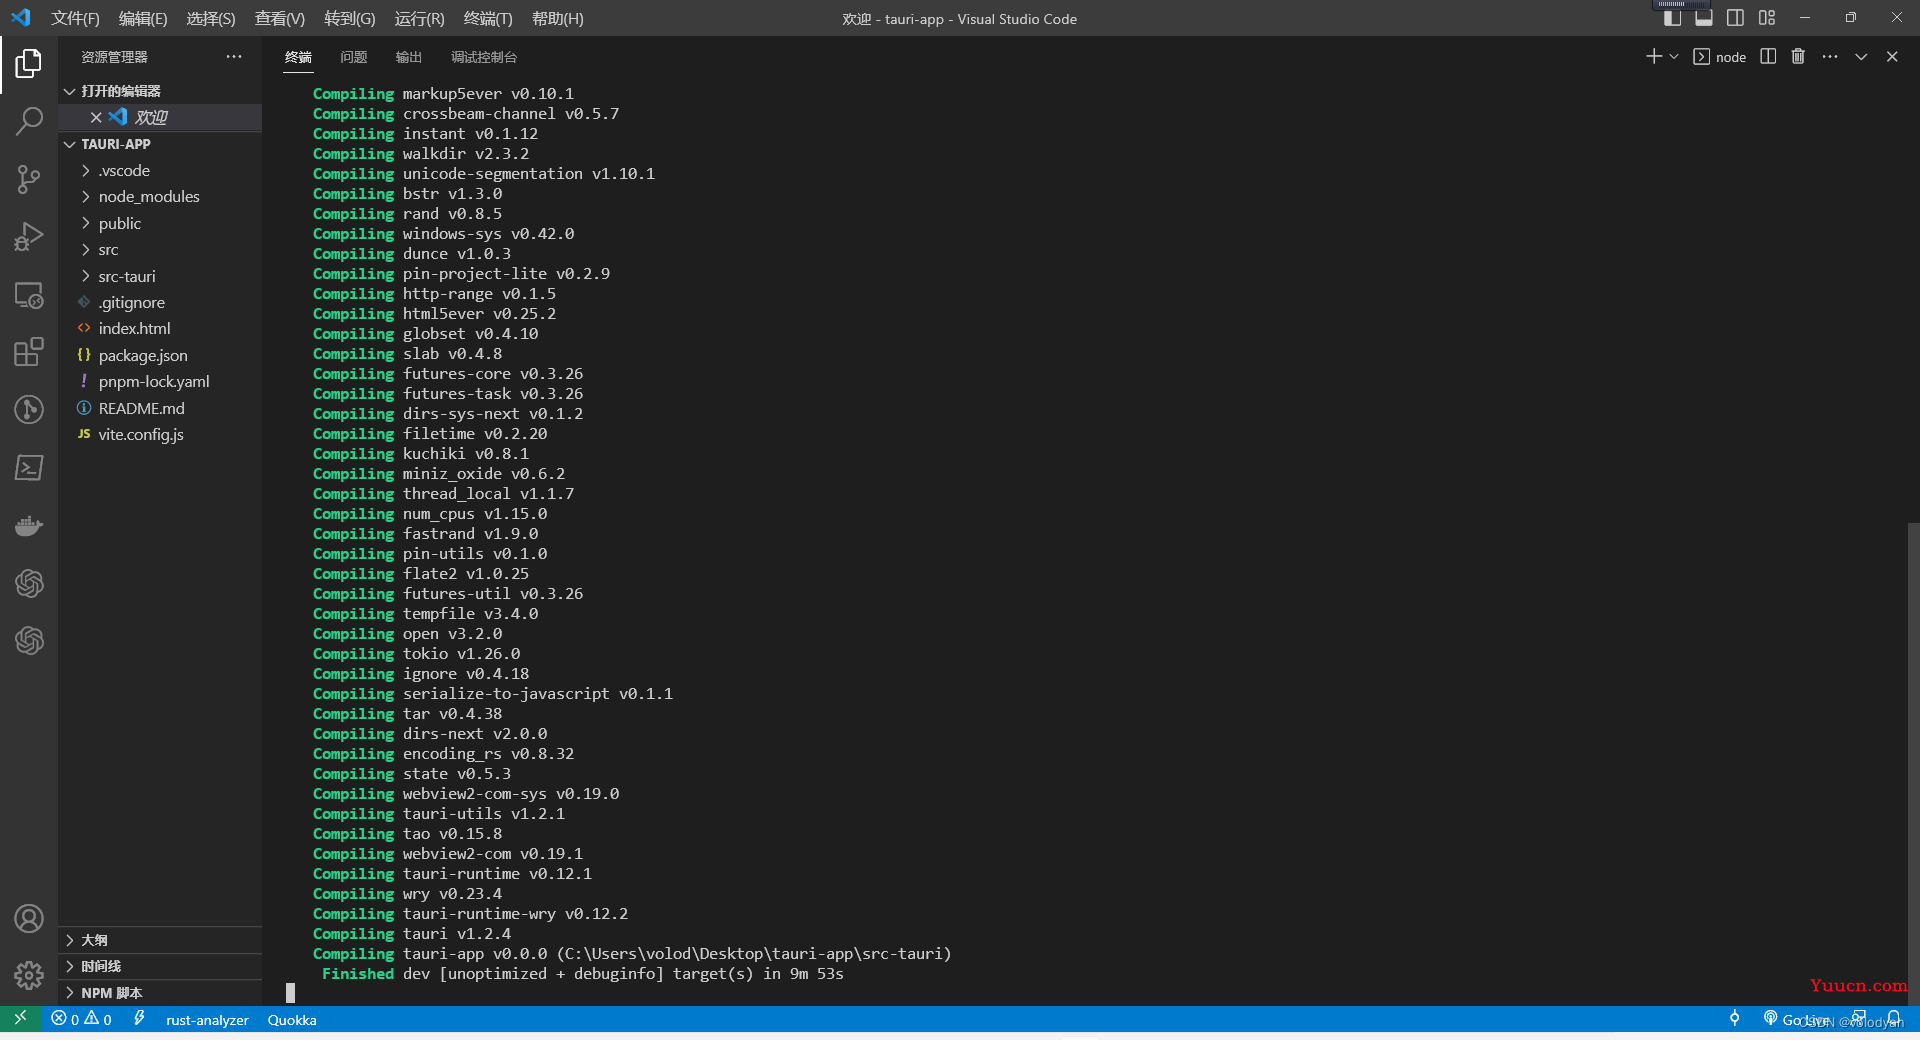Click Quokka in the status bar
This screenshot has width=1920, height=1040.
tap(292, 1020)
